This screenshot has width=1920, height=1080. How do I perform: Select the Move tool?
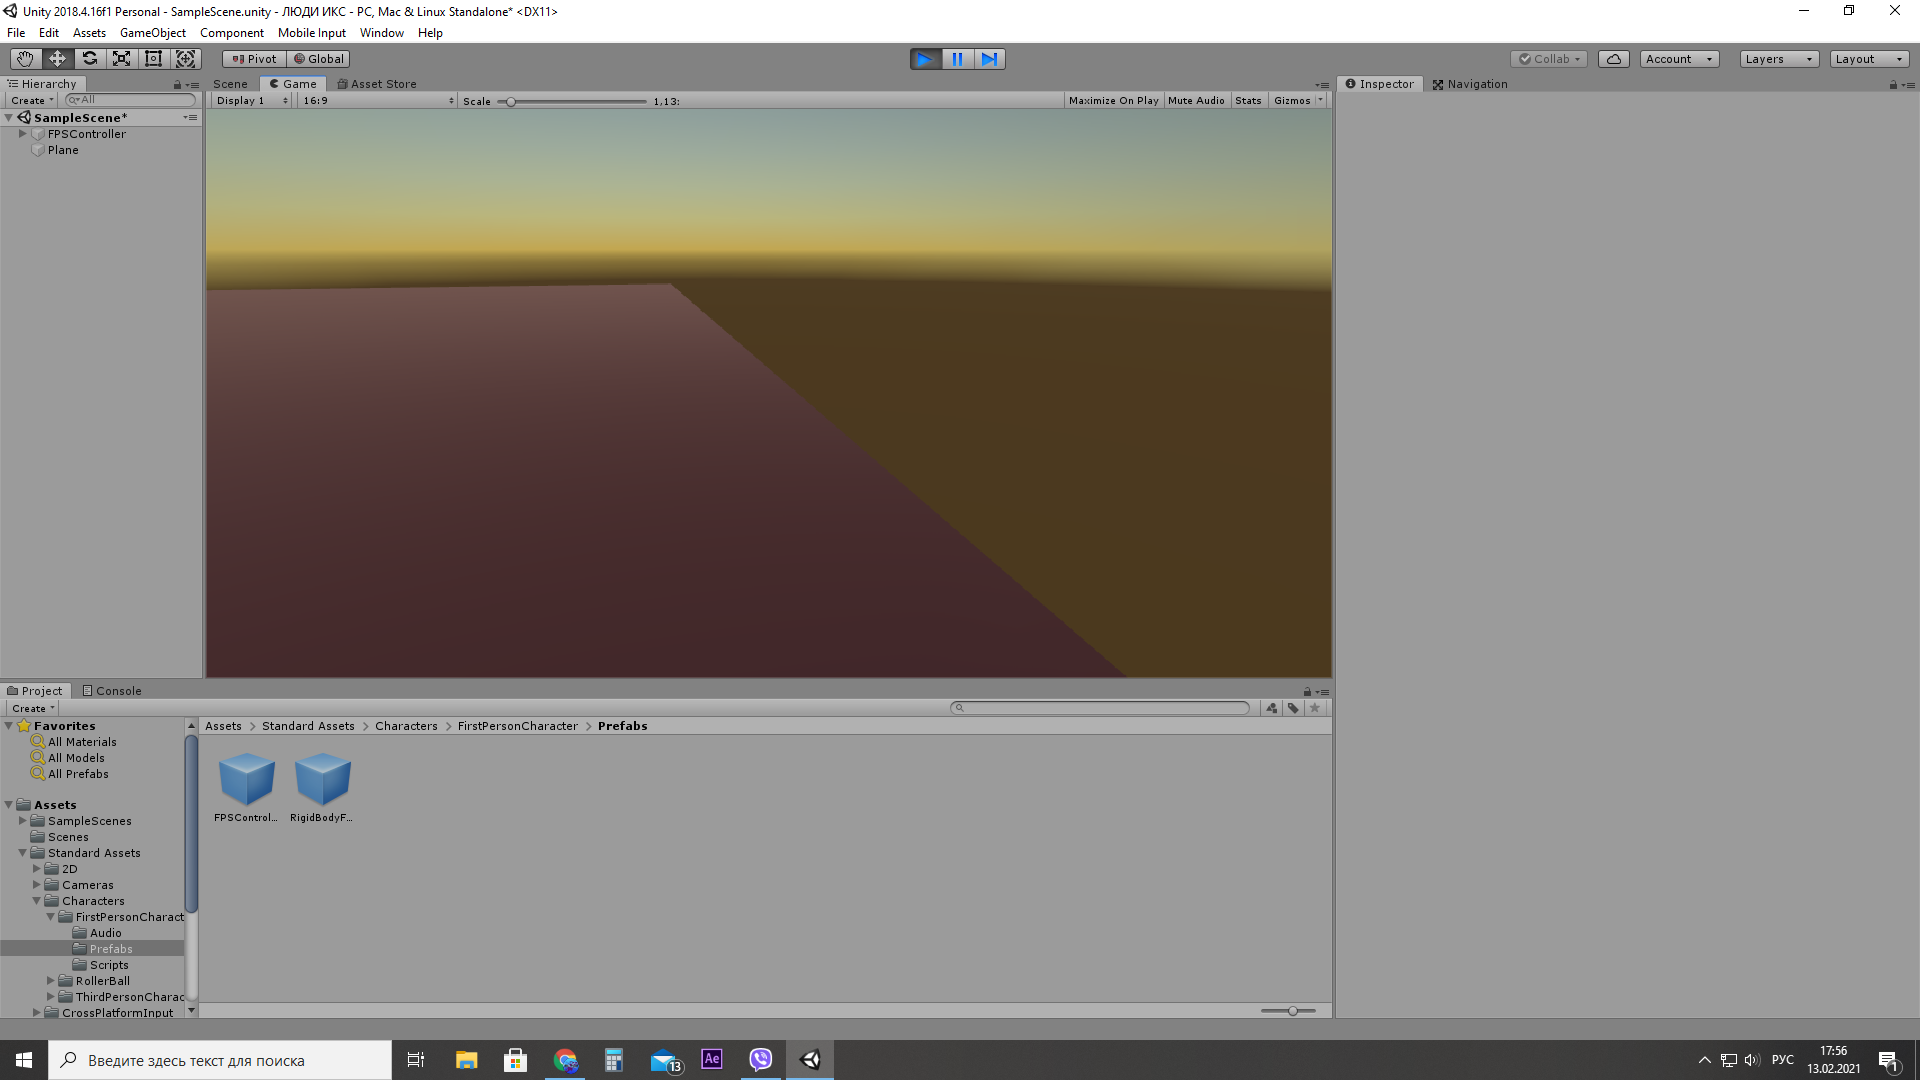pyautogui.click(x=57, y=59)
